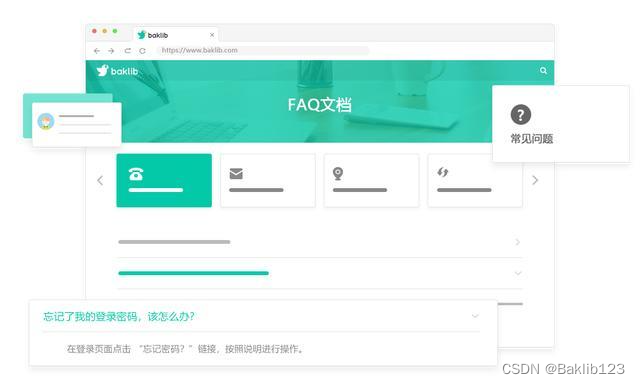Select the envelope mail category card

[268, 180]
